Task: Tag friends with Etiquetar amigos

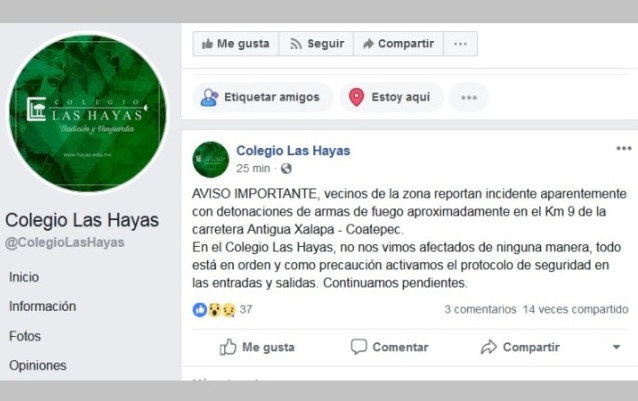Action: [262, 97]
